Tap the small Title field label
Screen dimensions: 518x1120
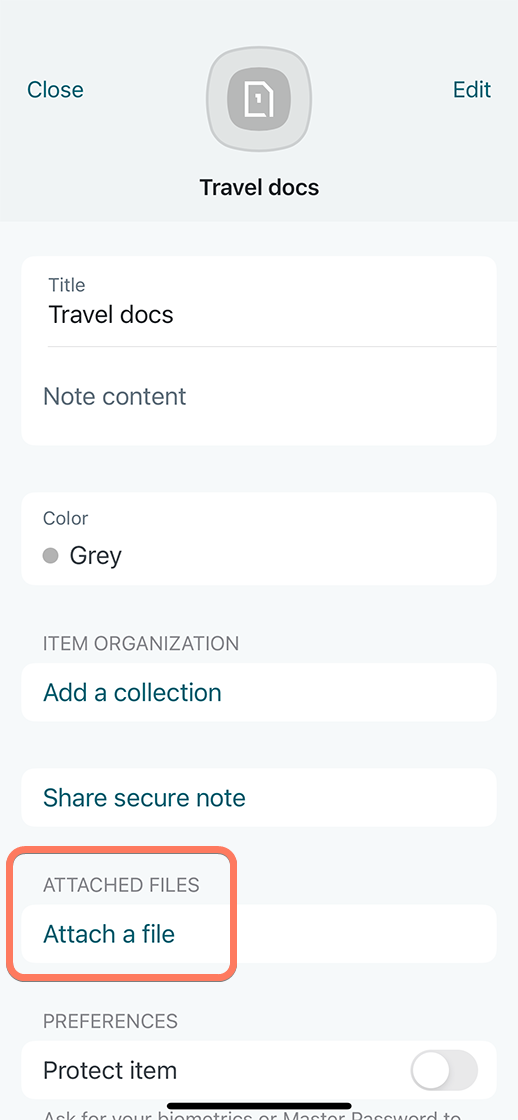click(66, 285)
